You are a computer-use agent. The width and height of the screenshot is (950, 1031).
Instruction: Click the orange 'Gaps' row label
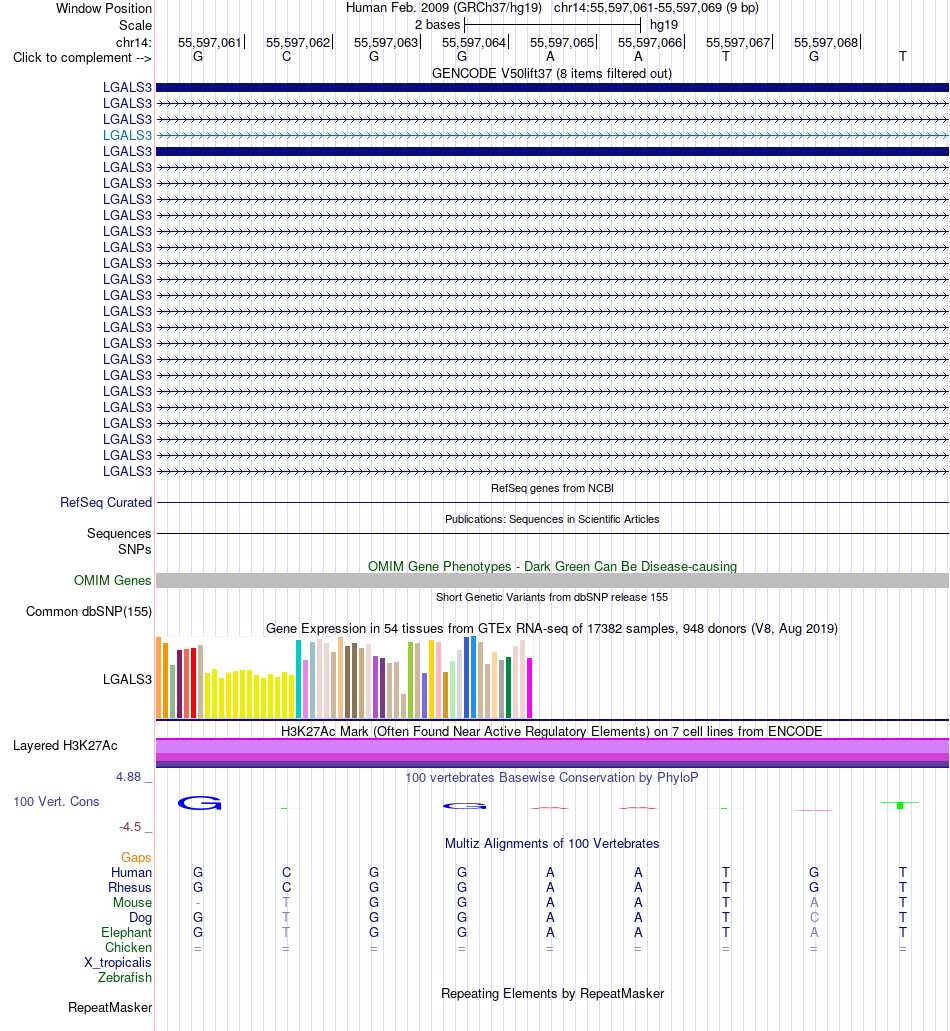(x=136, y=857)
